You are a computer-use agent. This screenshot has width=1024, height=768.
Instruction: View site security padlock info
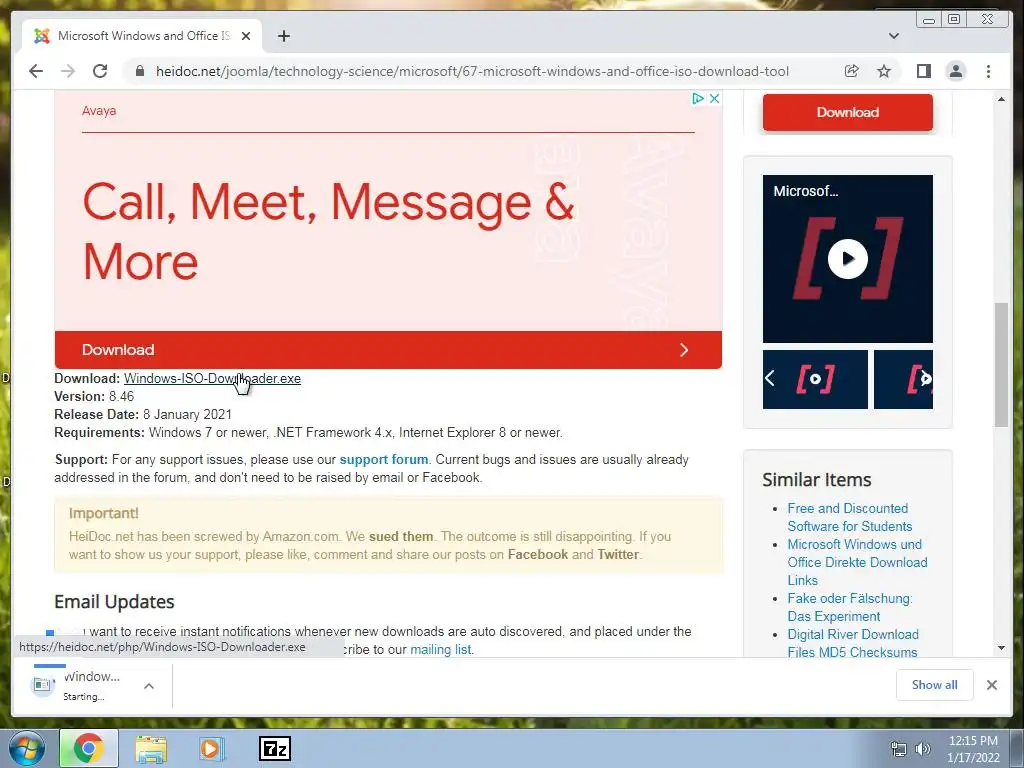140,71
